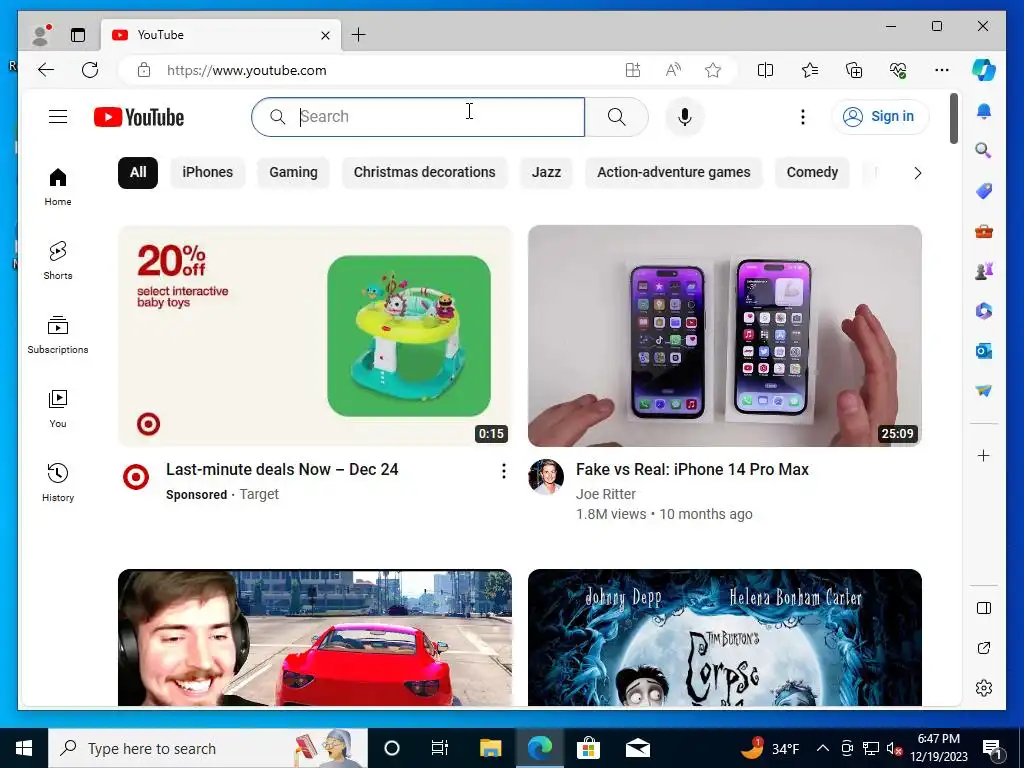Click the Target advertiser avatar logo
The image size is (1024, 768).
point(136,477)
